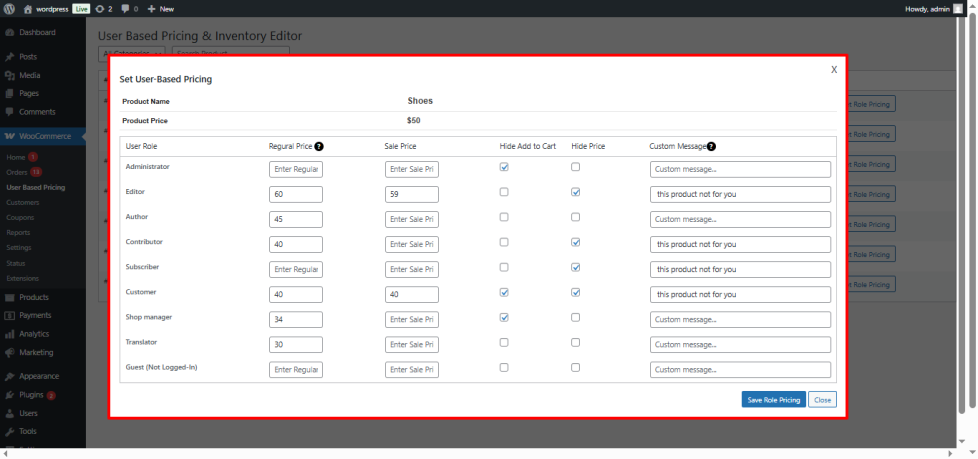This screenshot has width=978, height=459.
Task: Click the page's vertical scrollbar
Action: point(969,200)
